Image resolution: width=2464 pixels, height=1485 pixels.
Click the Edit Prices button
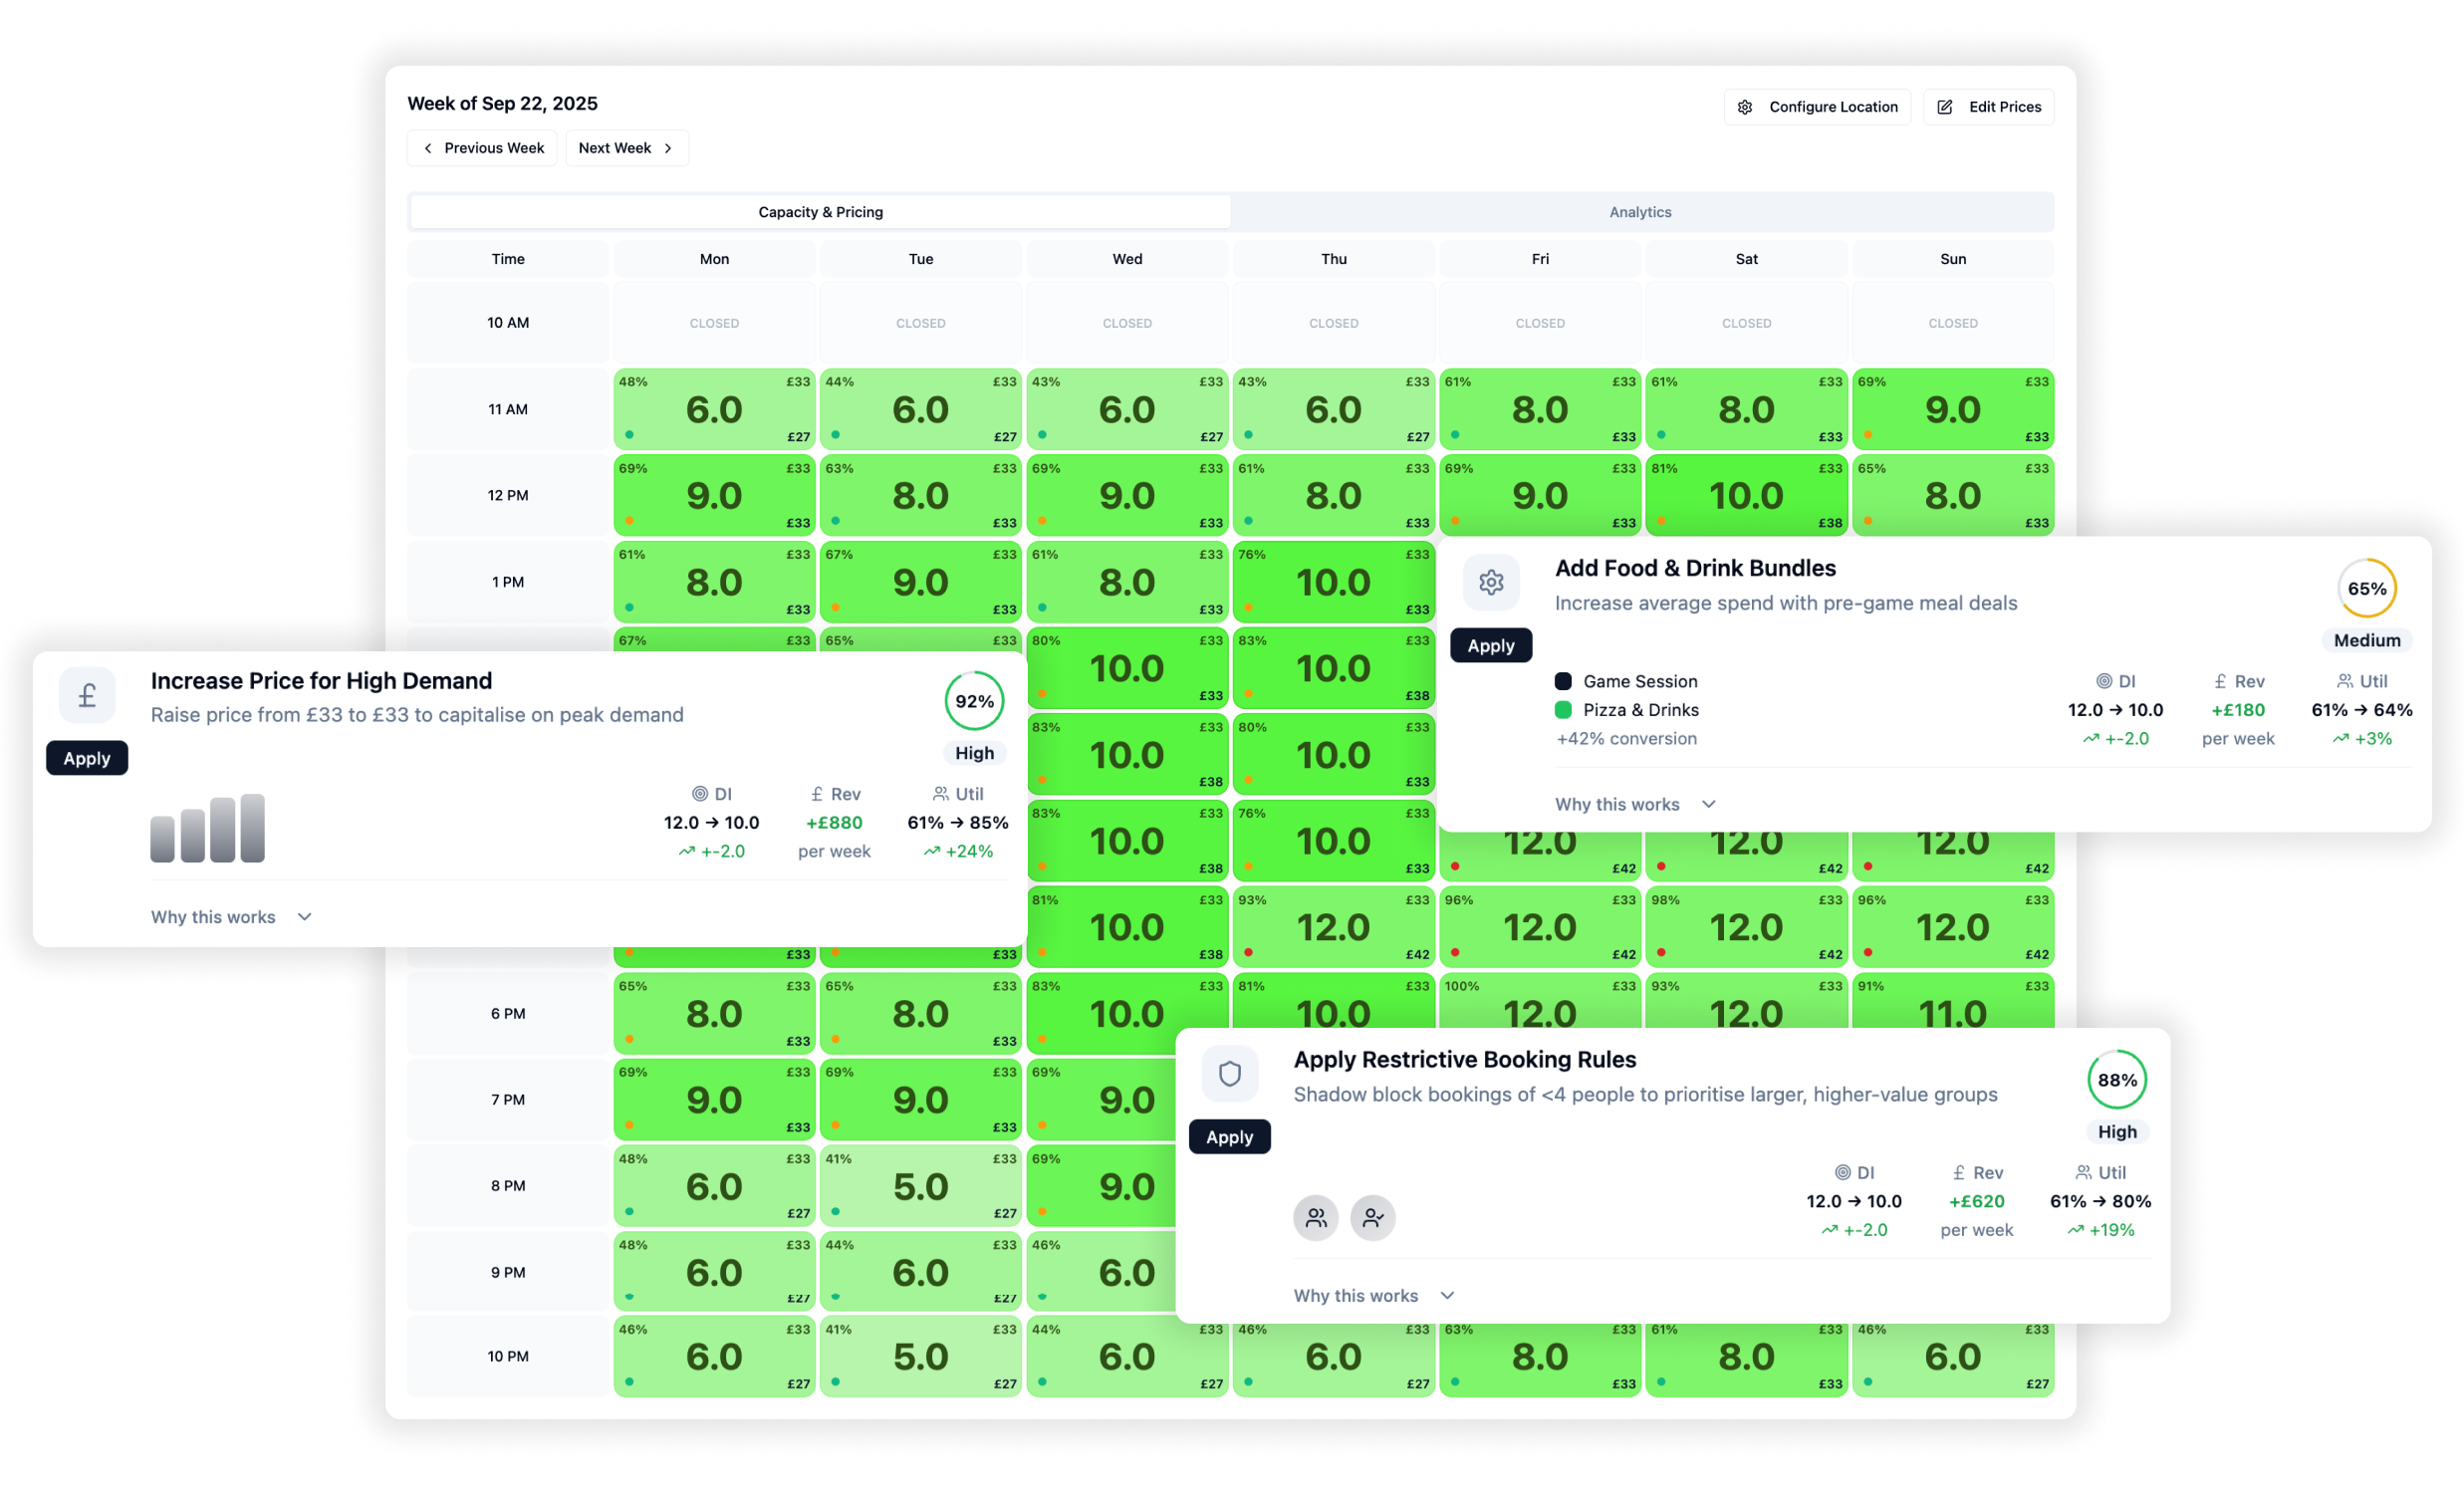[x=1988, y=107]
